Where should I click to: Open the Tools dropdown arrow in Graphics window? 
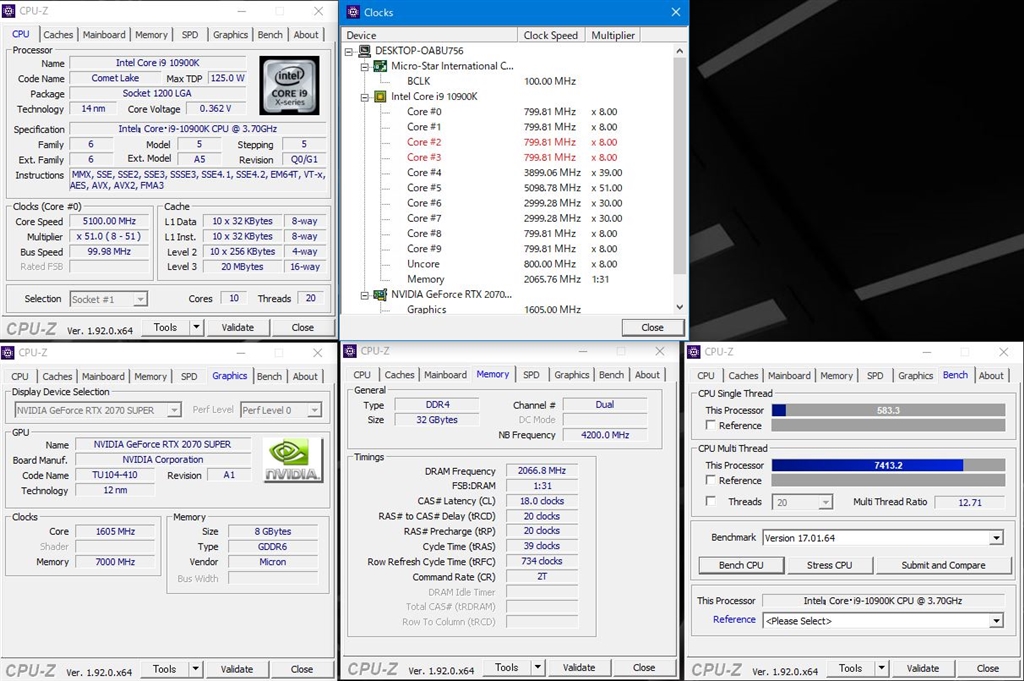click(x=195, y=669)
